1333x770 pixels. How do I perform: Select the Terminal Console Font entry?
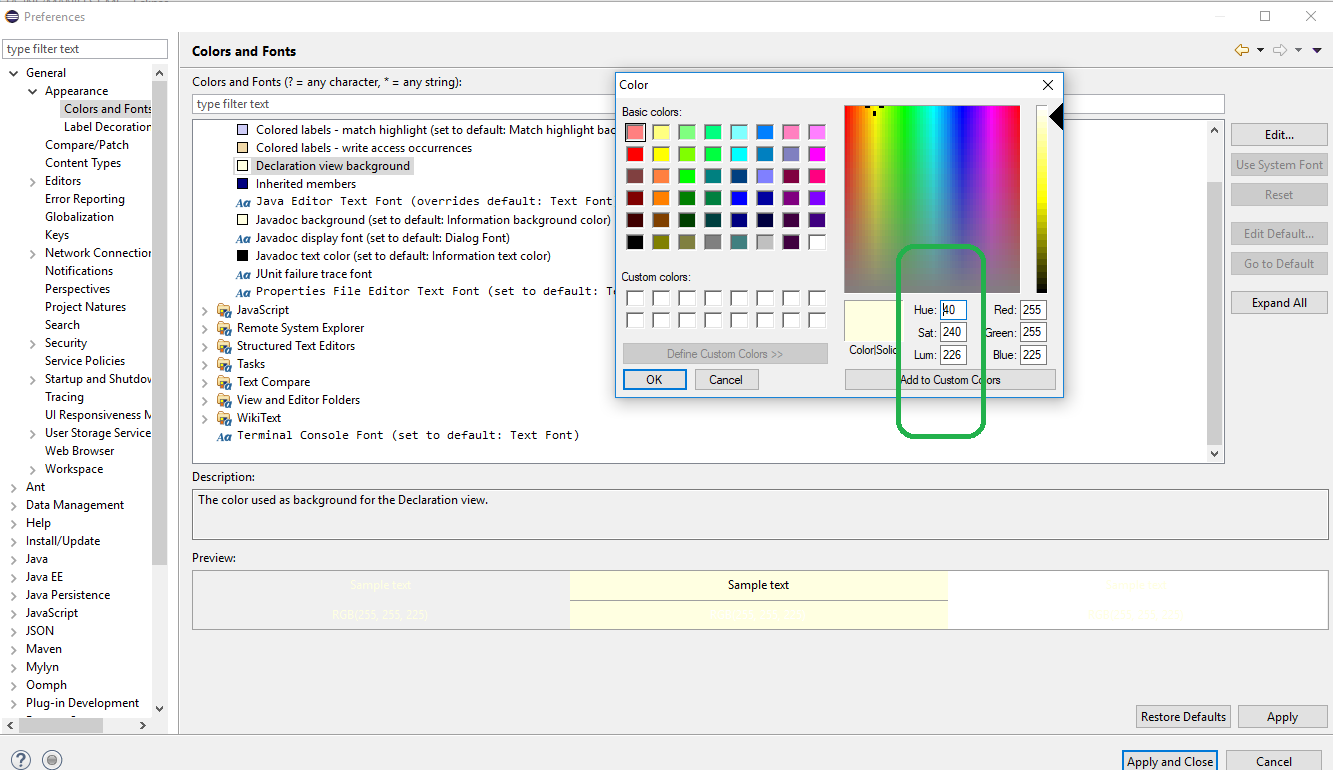pyautogui.click(x=398, y=436)
